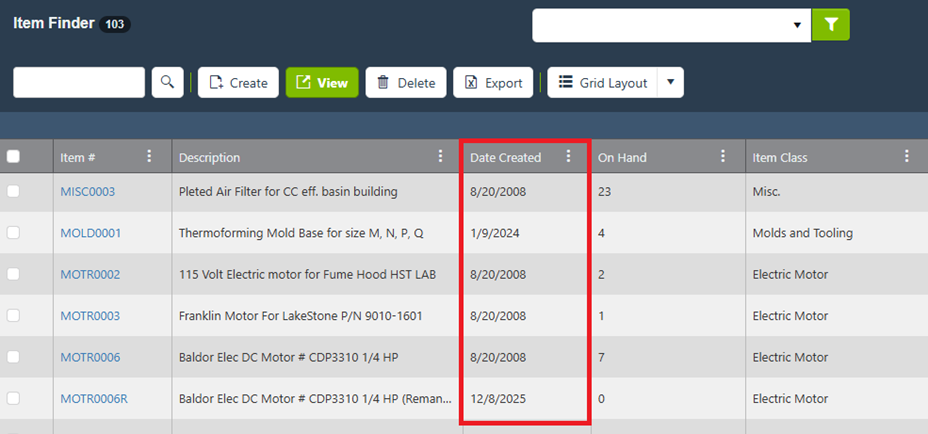Click the Grid Layout button
Image resolution: width=928 pixels, height=434 pixels.
[602, 82]
